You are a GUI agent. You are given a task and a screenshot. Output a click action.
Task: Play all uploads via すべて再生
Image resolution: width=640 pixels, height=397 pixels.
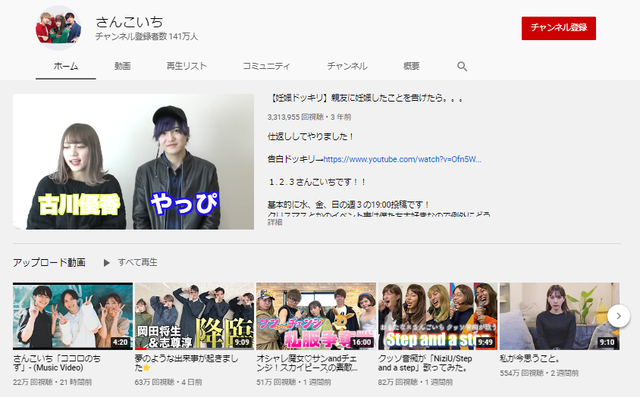click(138, 262)
